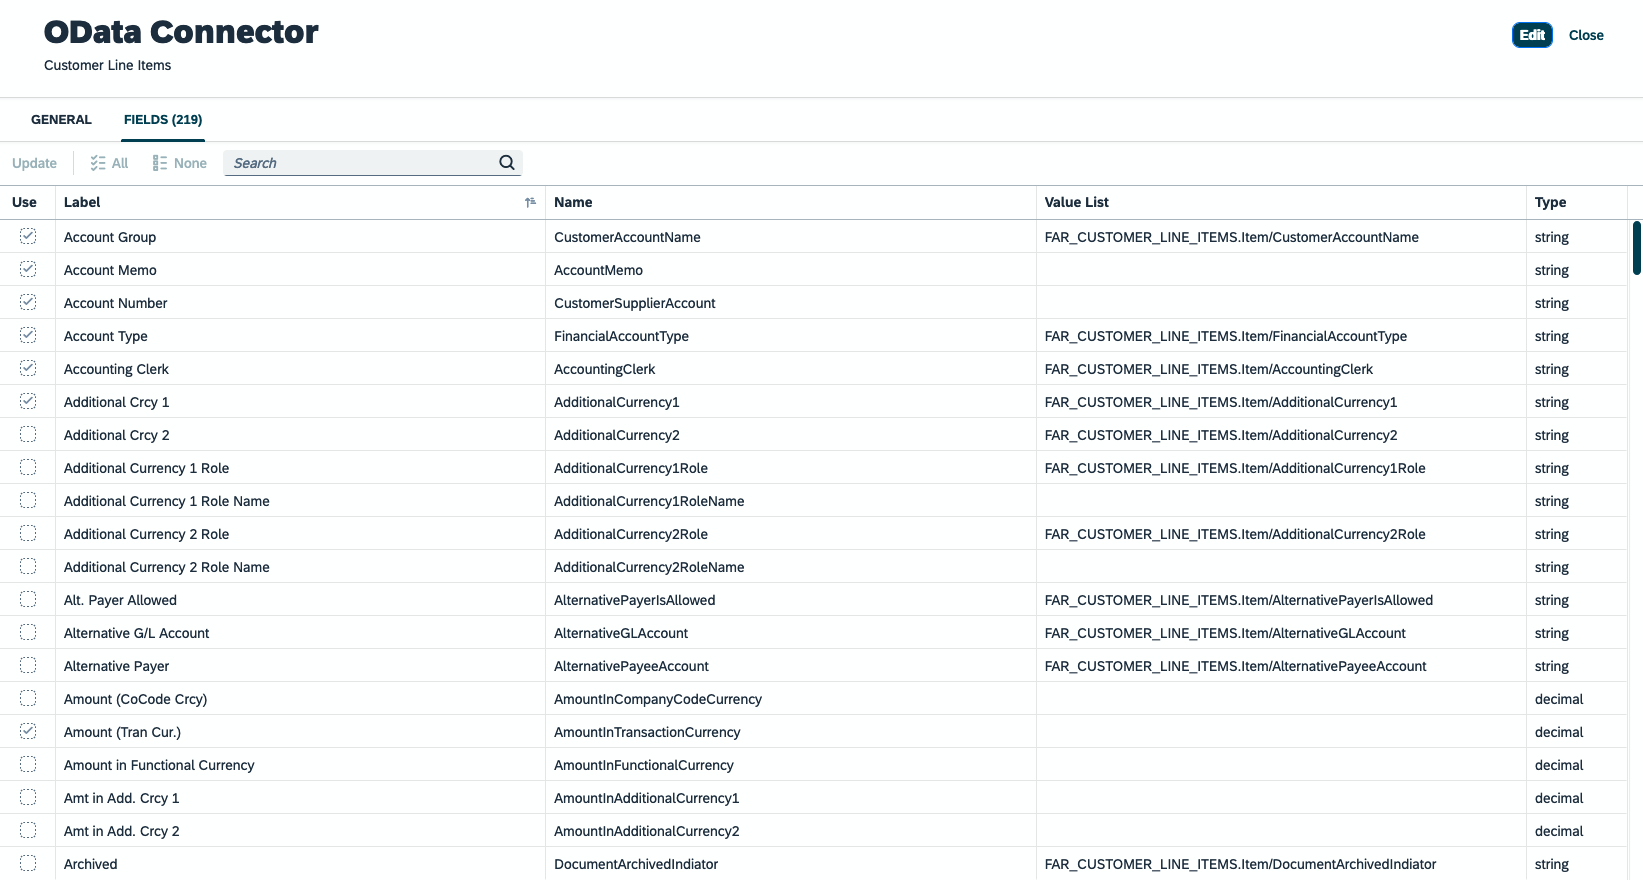This screenshot has width=1643, height=880.
Task: Check the Alt. Payer Allowed checkbox
Action: tap(28, 599)
